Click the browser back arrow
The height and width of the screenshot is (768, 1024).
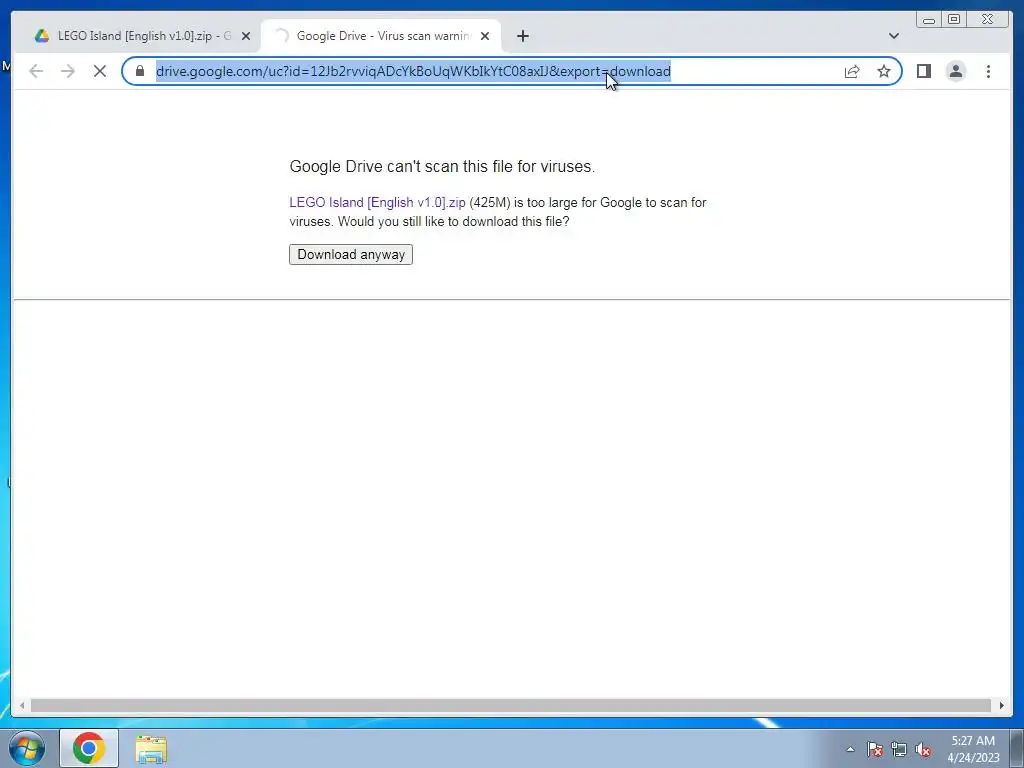click(36, 71)
